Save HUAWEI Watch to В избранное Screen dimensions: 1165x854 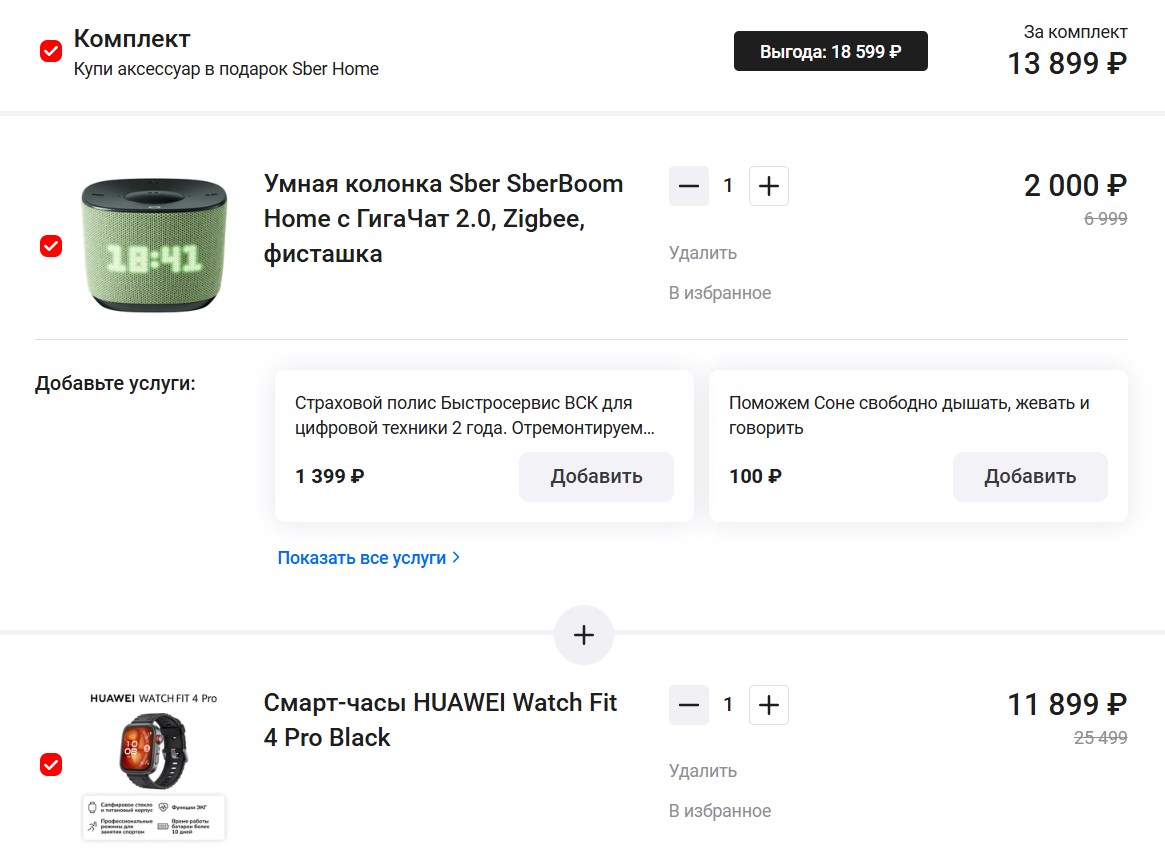click(x=720, y=811)
